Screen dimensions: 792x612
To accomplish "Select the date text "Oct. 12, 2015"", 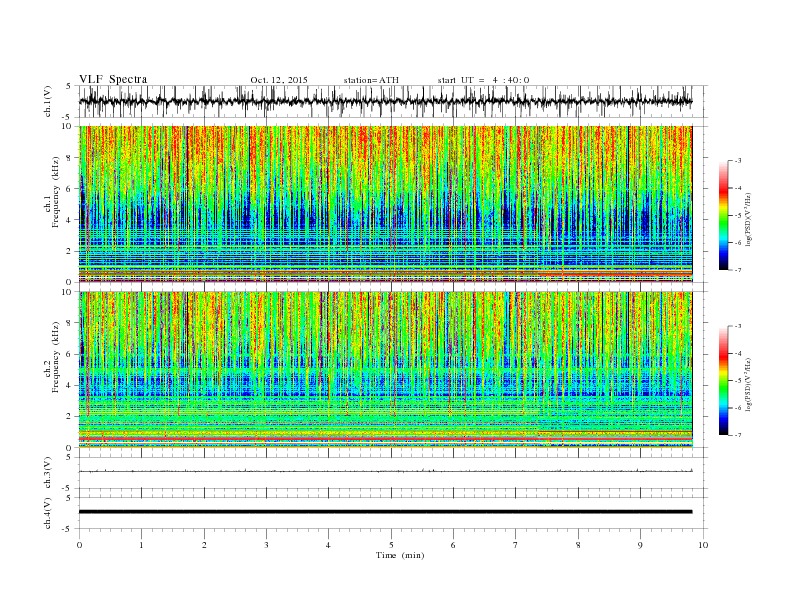I will tap(279, 80).
